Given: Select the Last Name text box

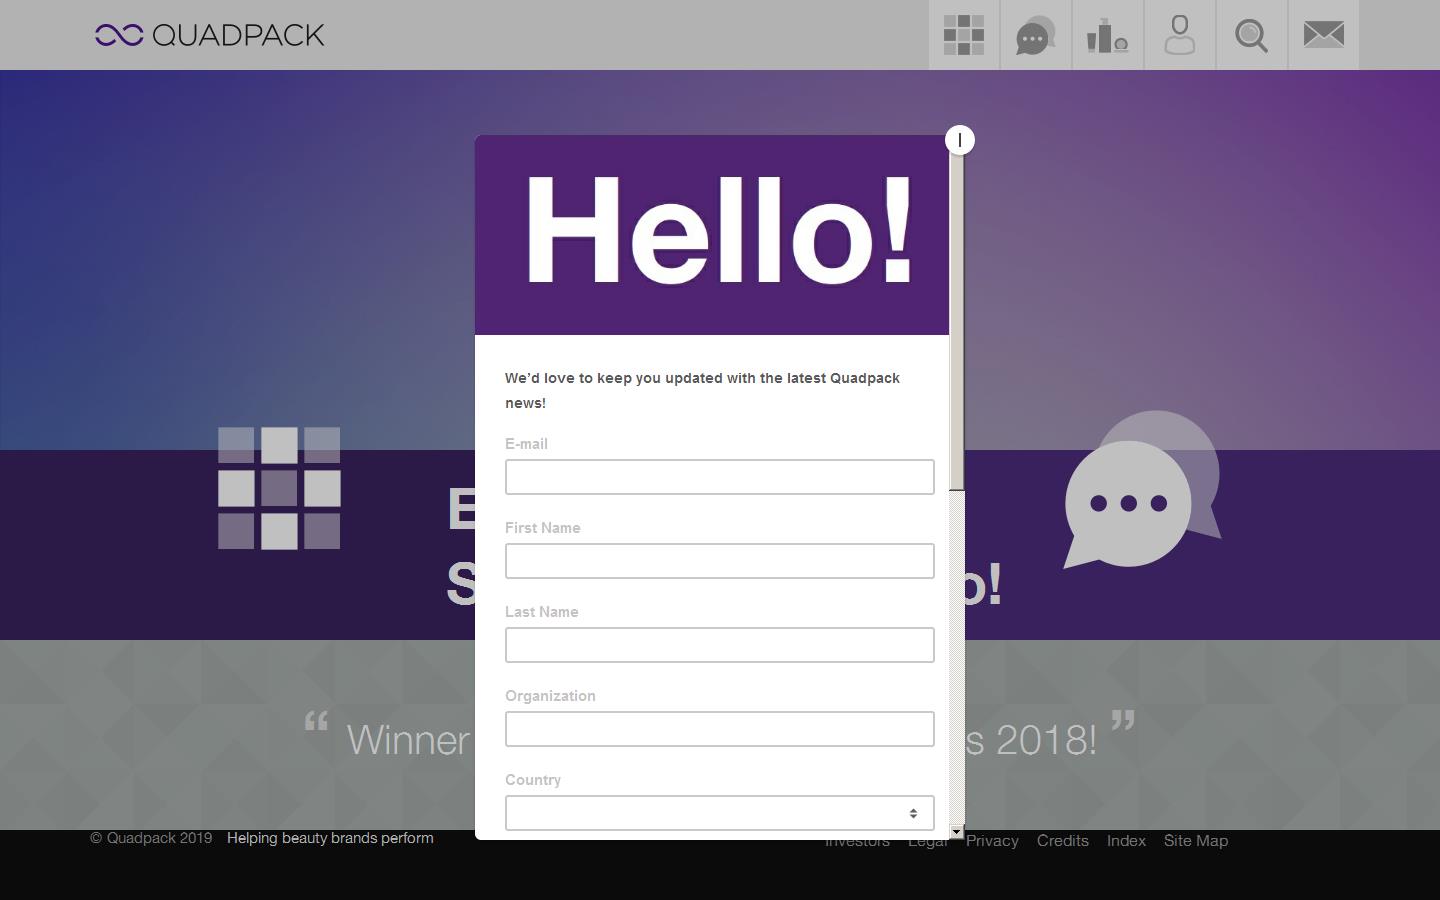Looking at the screenshot, I should [x=719, y=645].
